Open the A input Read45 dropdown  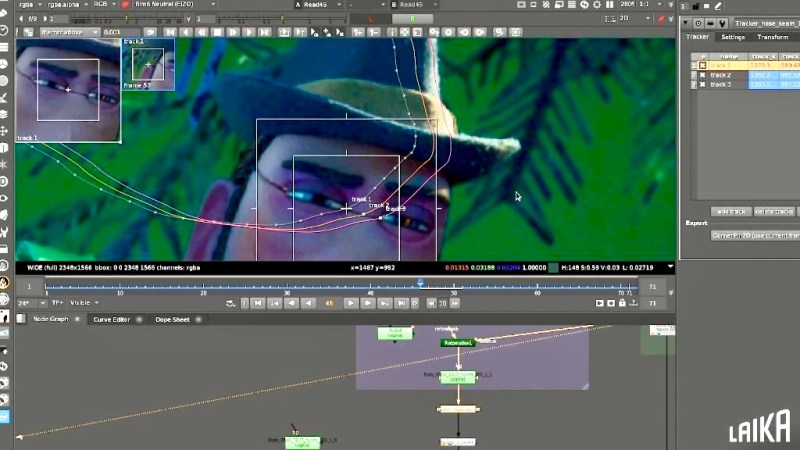(x=318, y=5)
